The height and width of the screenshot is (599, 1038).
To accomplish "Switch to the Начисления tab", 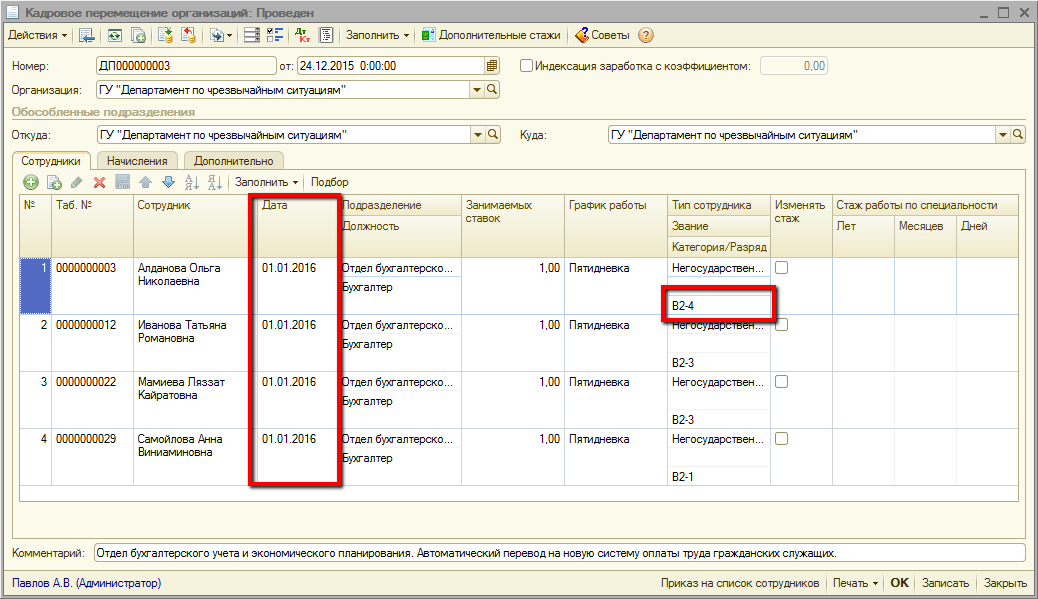I will pos(138,160).
